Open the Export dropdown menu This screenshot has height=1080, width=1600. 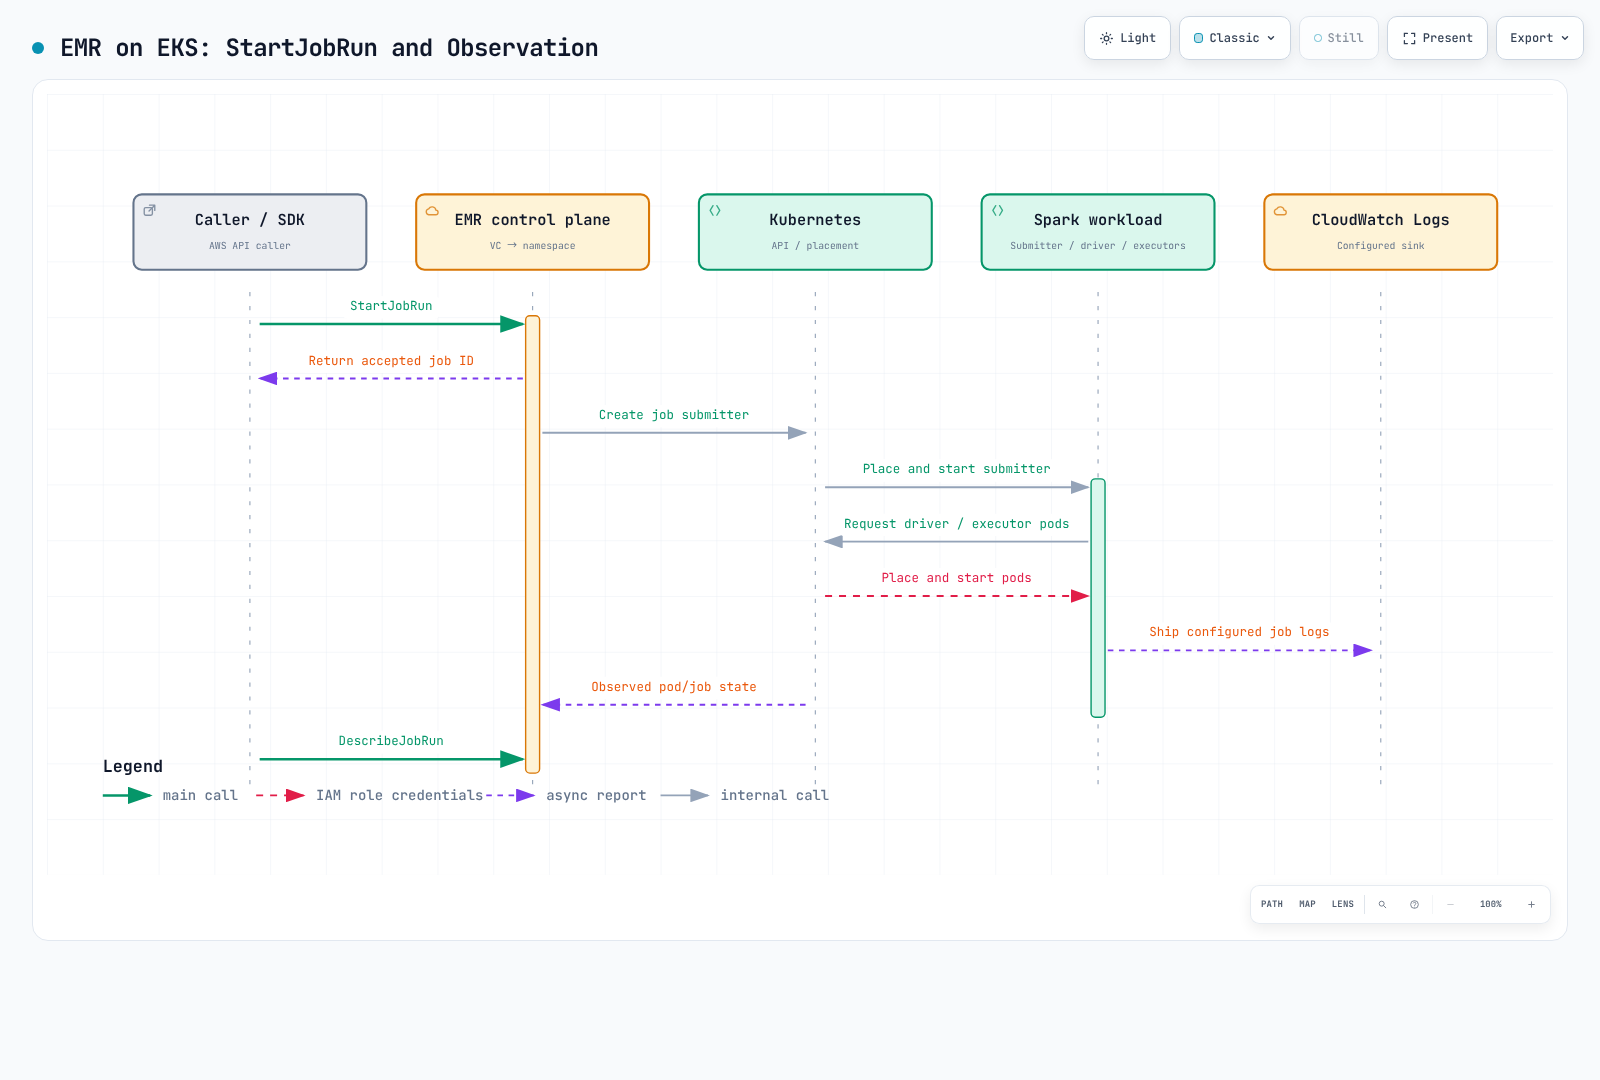click(x=1539, y=38)
